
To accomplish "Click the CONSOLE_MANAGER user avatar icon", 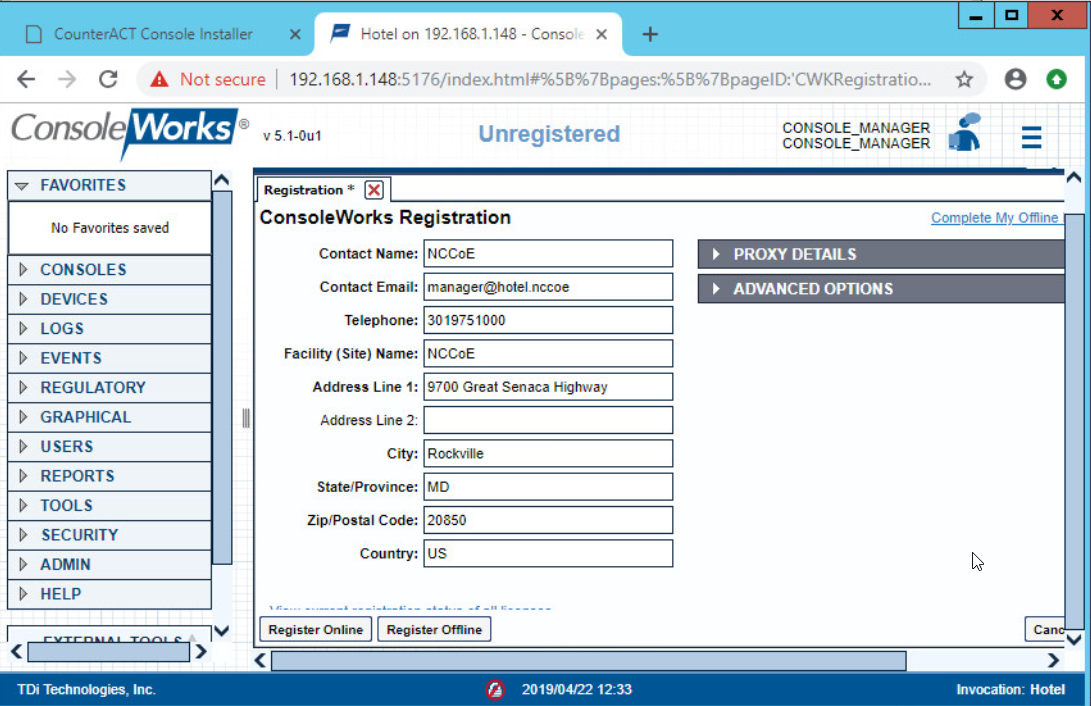I will 965,133.
